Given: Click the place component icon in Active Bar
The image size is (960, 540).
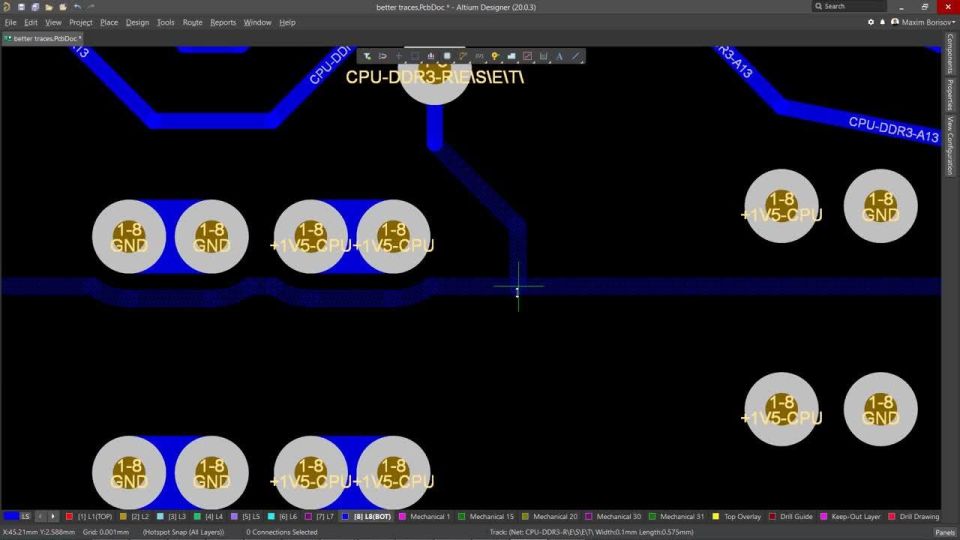Looking at the screenshot, I should coord(447,56).
